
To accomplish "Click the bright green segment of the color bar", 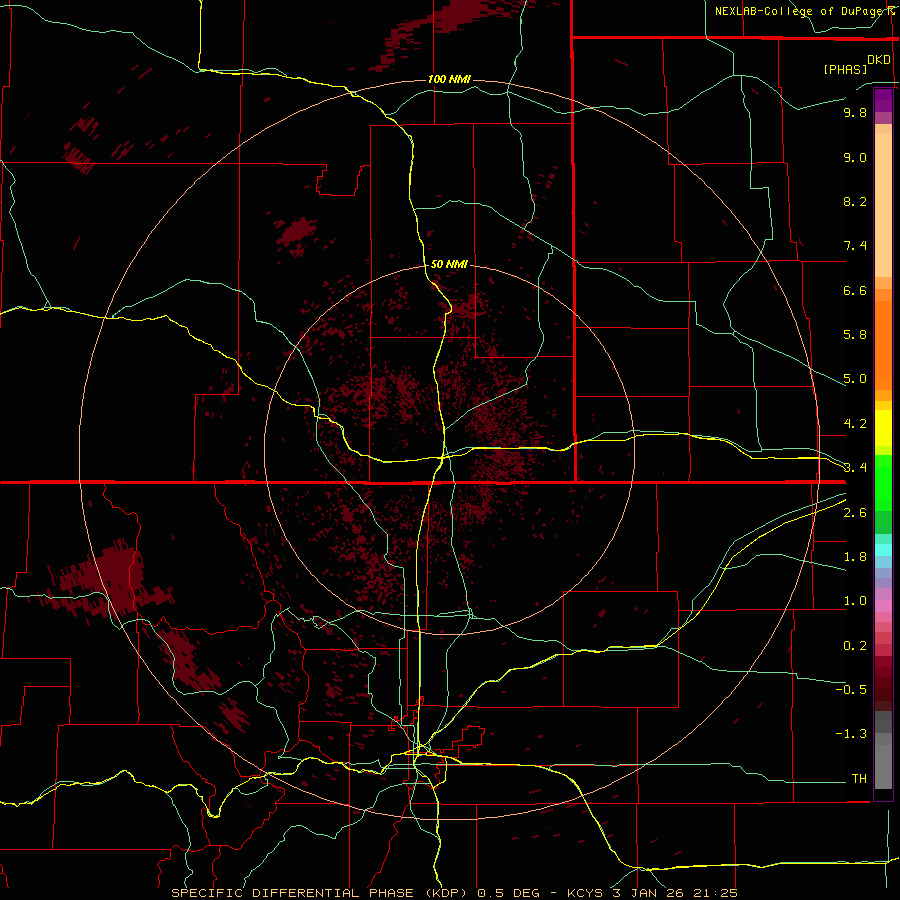I will coord(883,482).
